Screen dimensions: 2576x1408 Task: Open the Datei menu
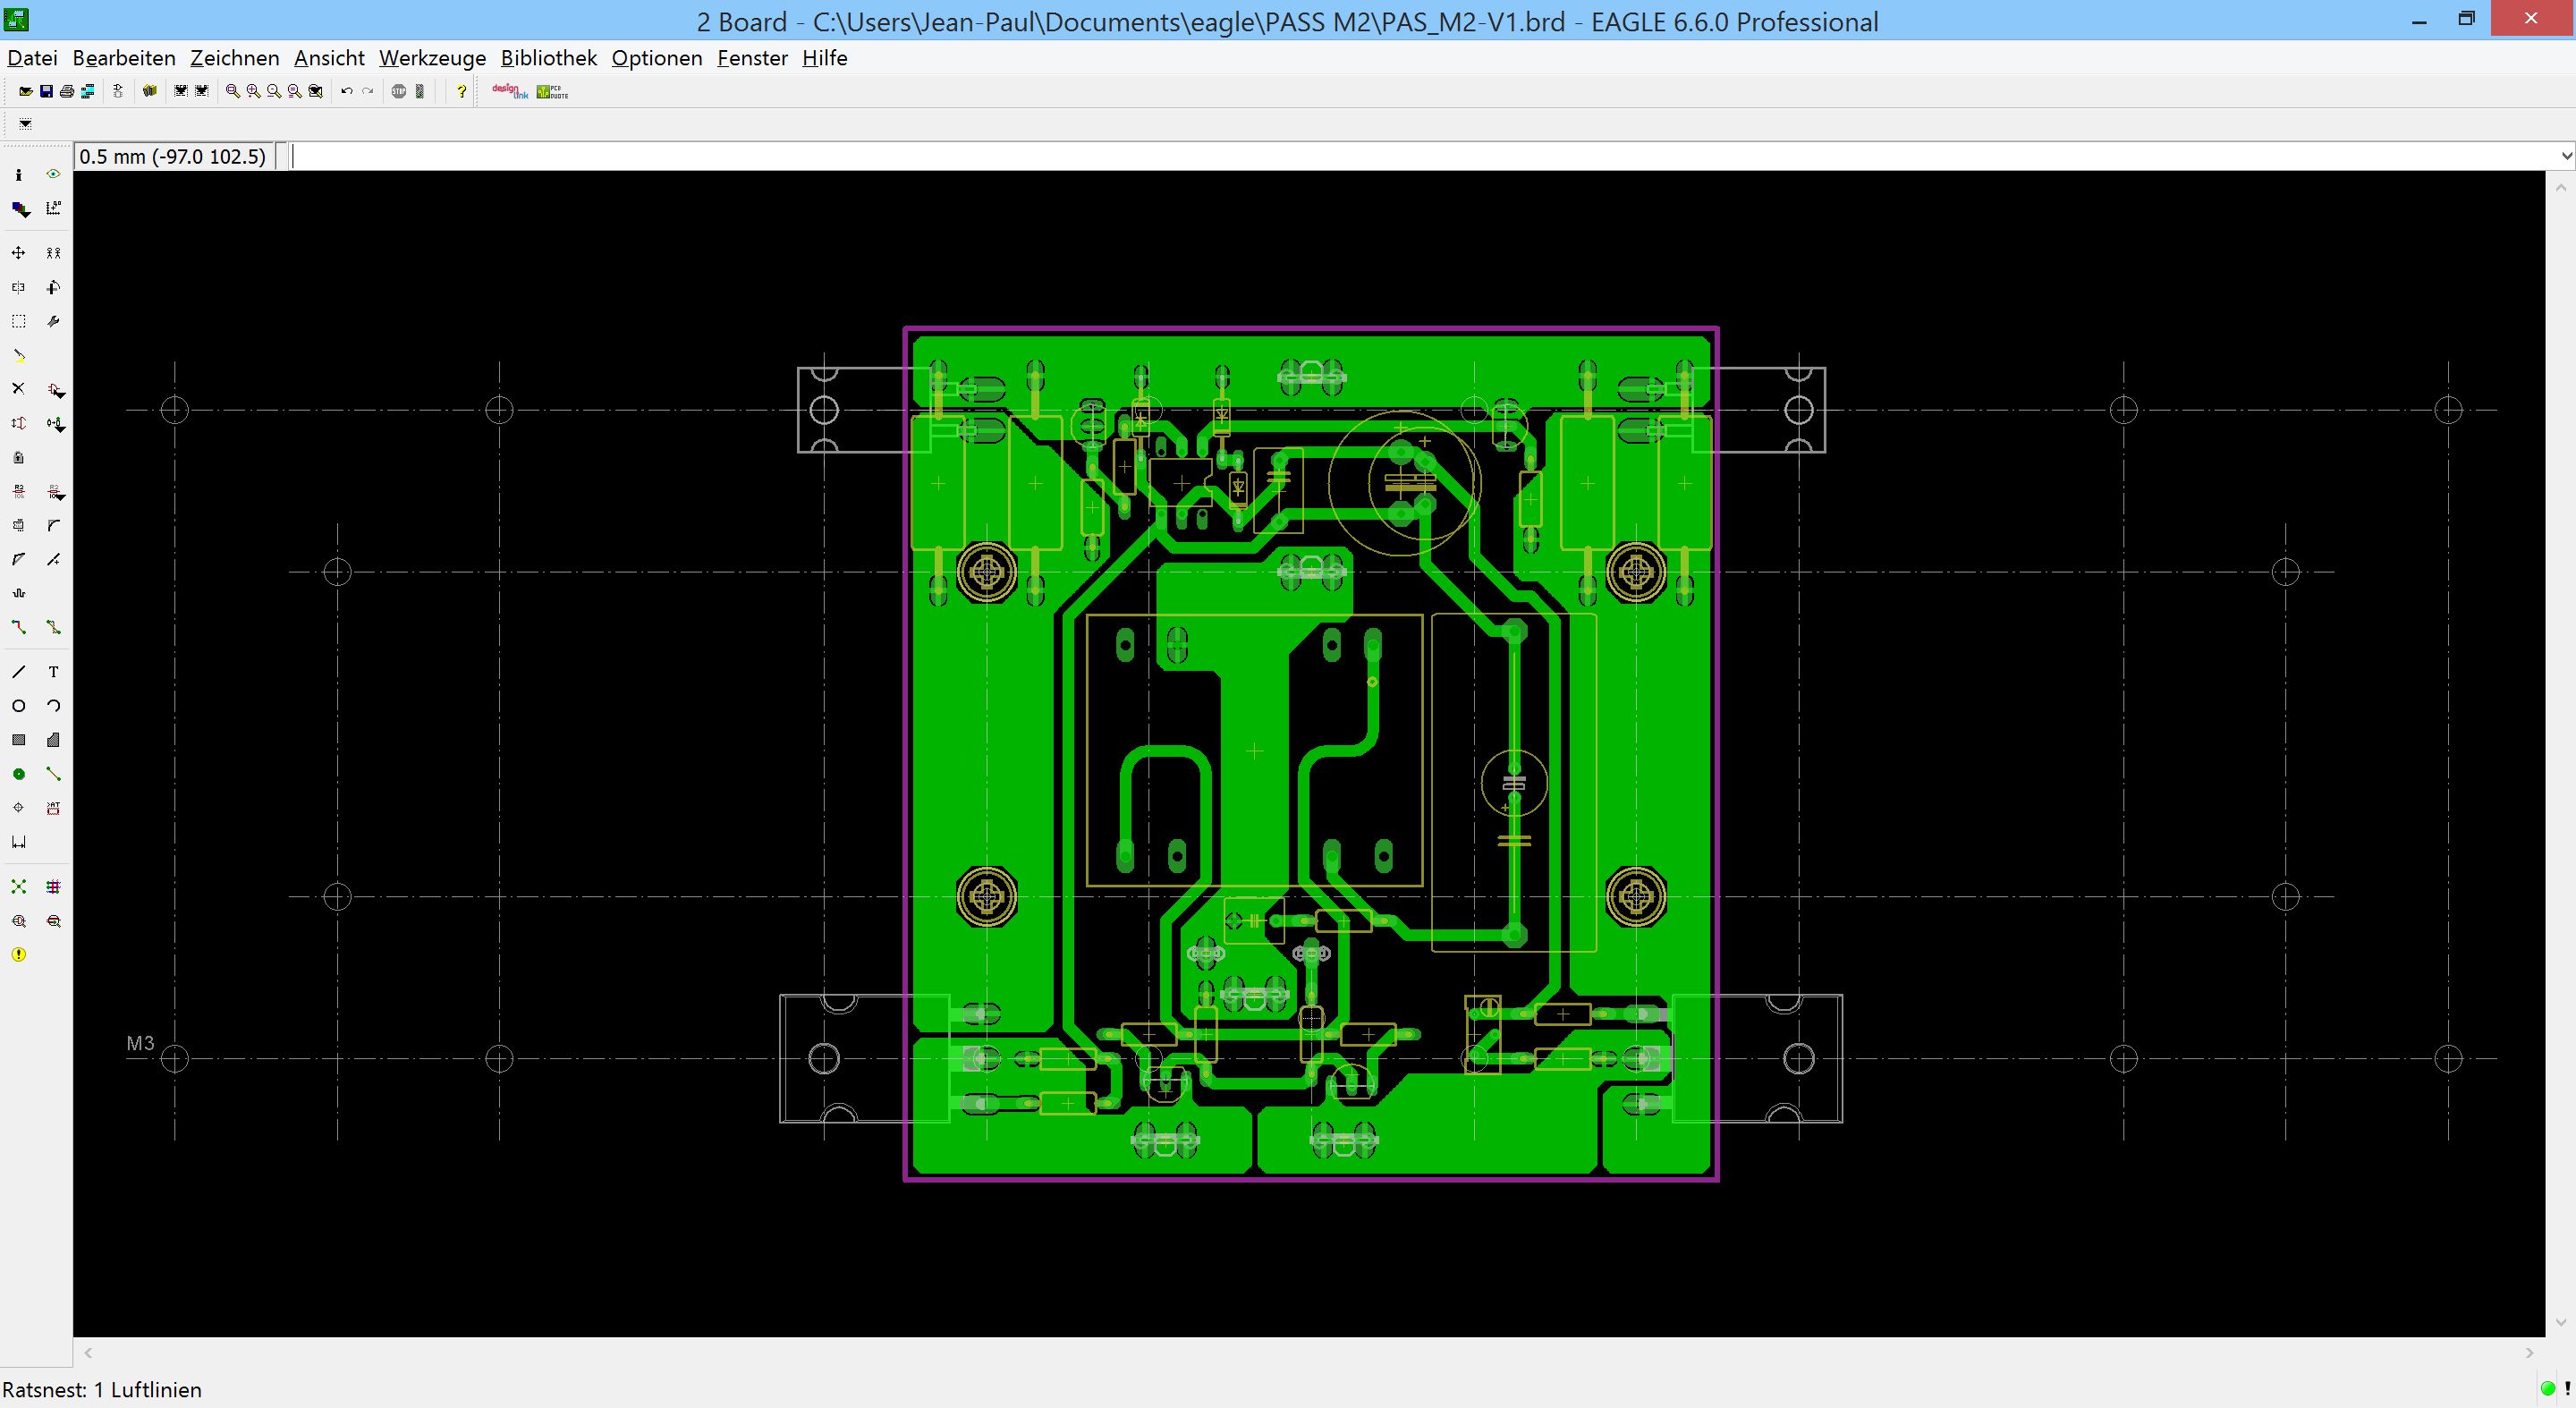32,58
